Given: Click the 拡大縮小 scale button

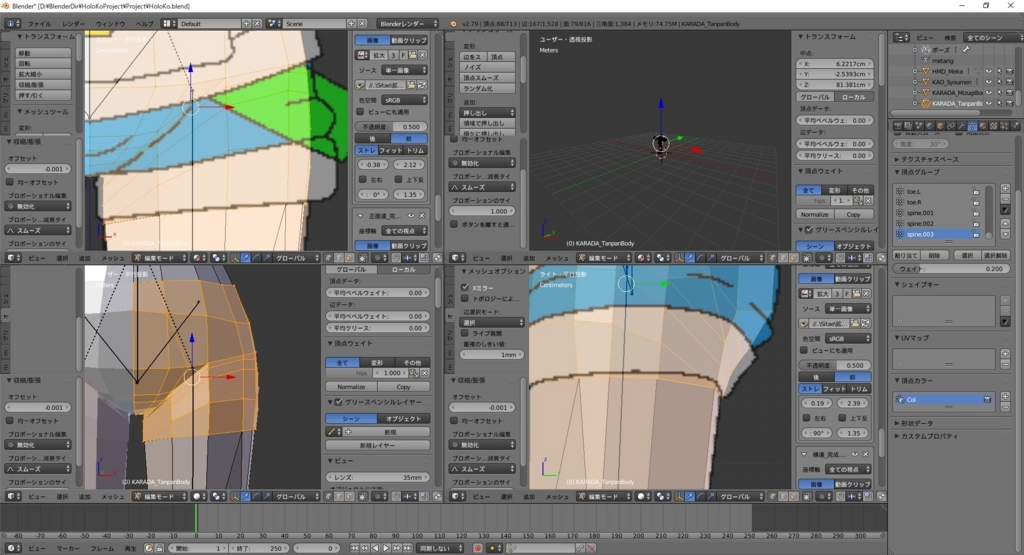Looking at the screenshot, I should tap(43, 74).
